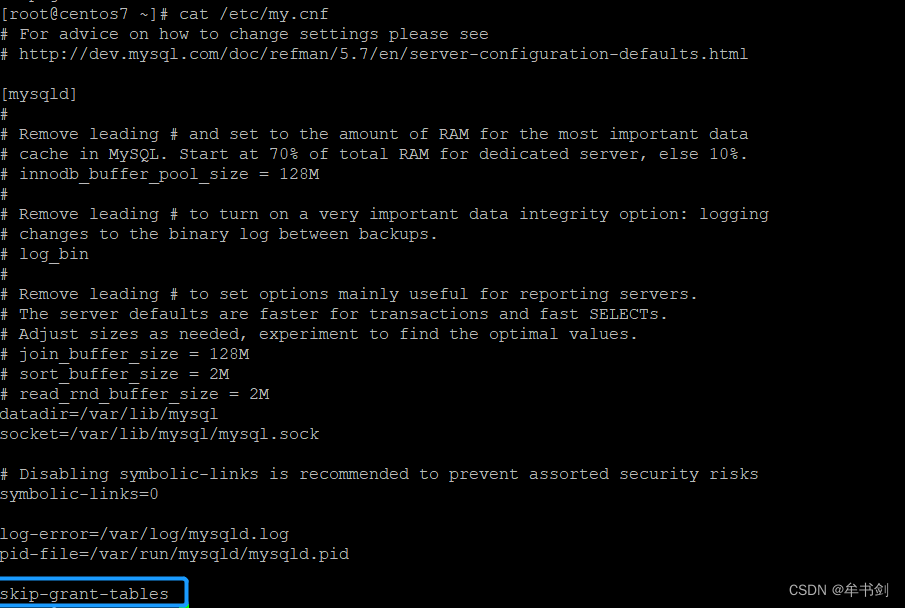This screenshot has width=905, height=608.
Task: Click the MySQL refman URL in comments
Action: click(383, 54)
